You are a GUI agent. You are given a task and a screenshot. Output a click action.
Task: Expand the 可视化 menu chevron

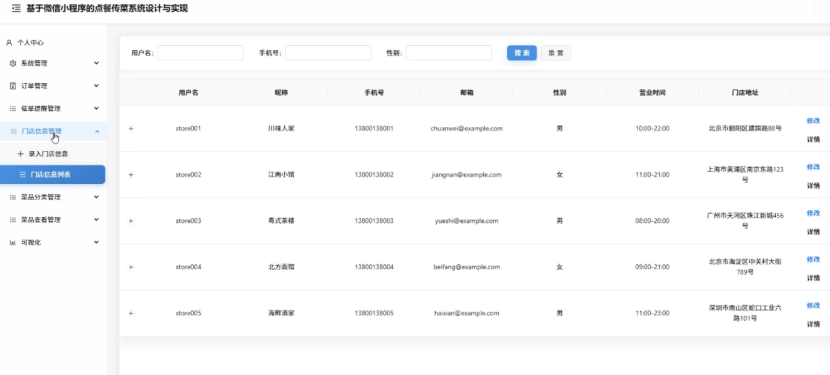click(x=96, y=242)
